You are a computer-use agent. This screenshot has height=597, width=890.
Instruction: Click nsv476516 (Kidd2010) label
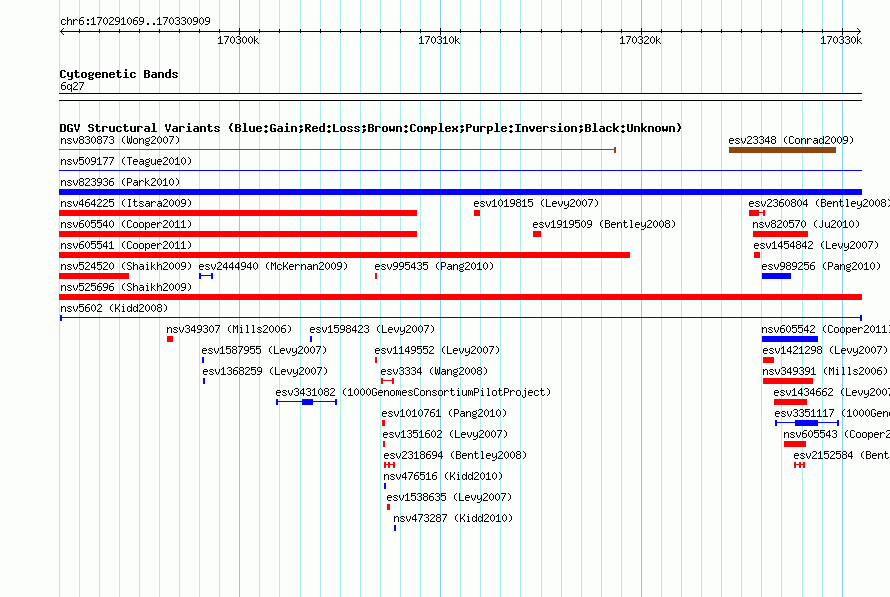[443, 476]
